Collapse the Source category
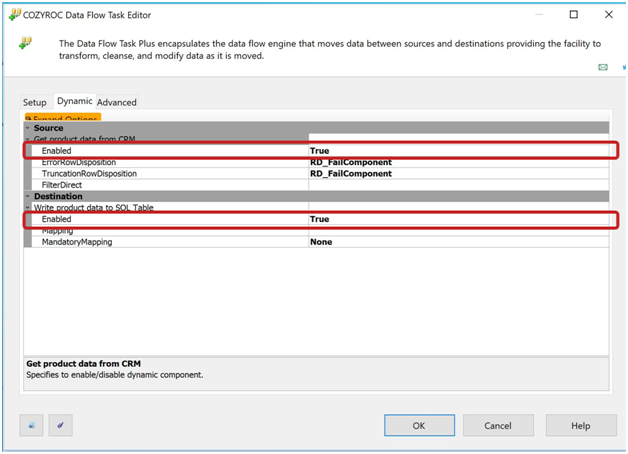 pos(28,128)
